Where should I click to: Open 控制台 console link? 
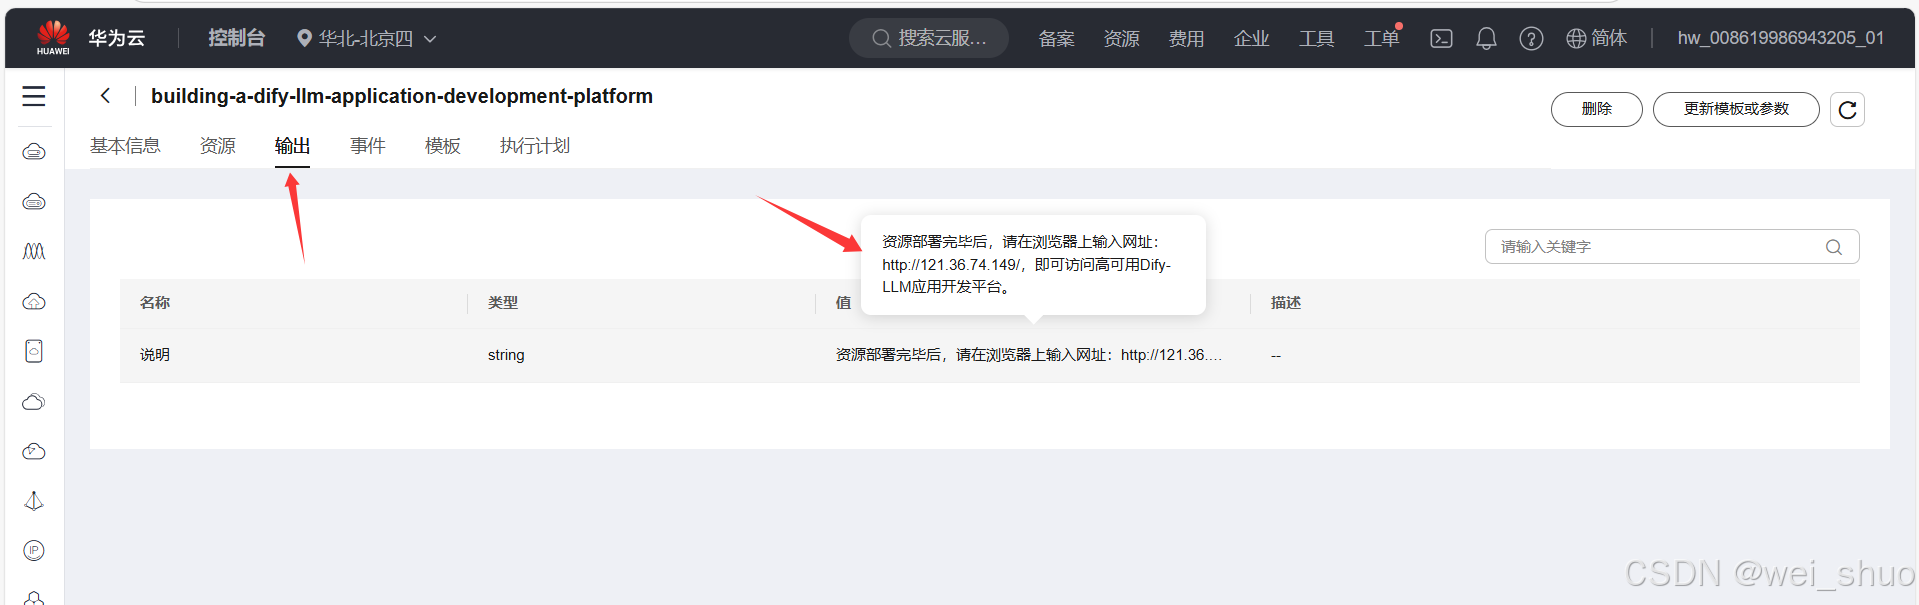pyautogui.click(x=236, y=38)
